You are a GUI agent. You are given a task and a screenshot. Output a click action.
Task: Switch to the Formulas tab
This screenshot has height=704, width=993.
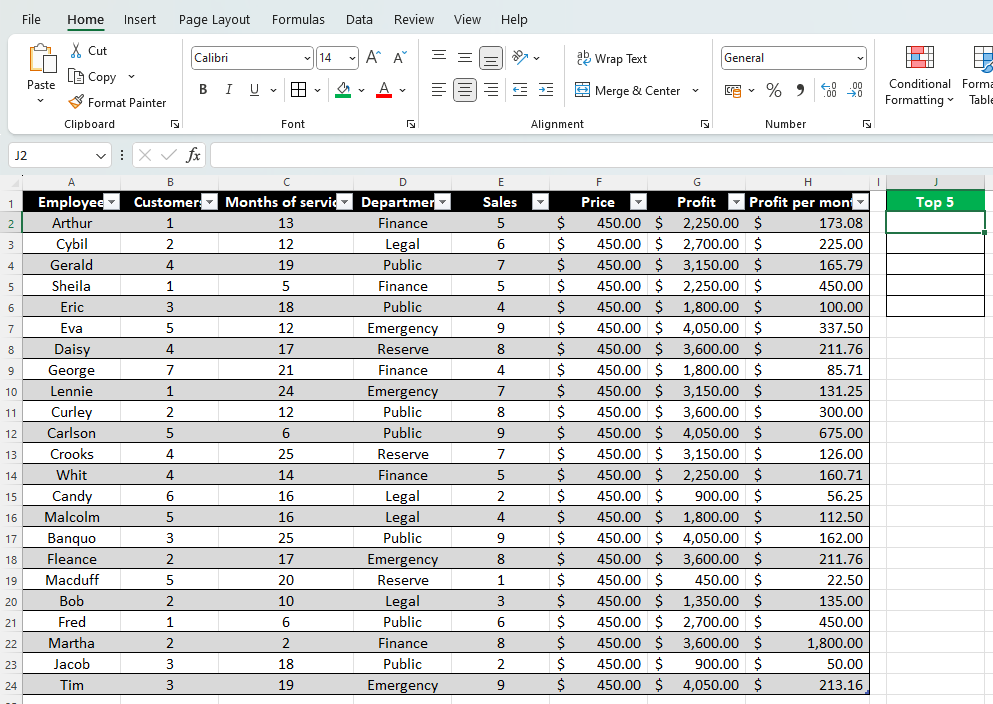coord(298,19)
